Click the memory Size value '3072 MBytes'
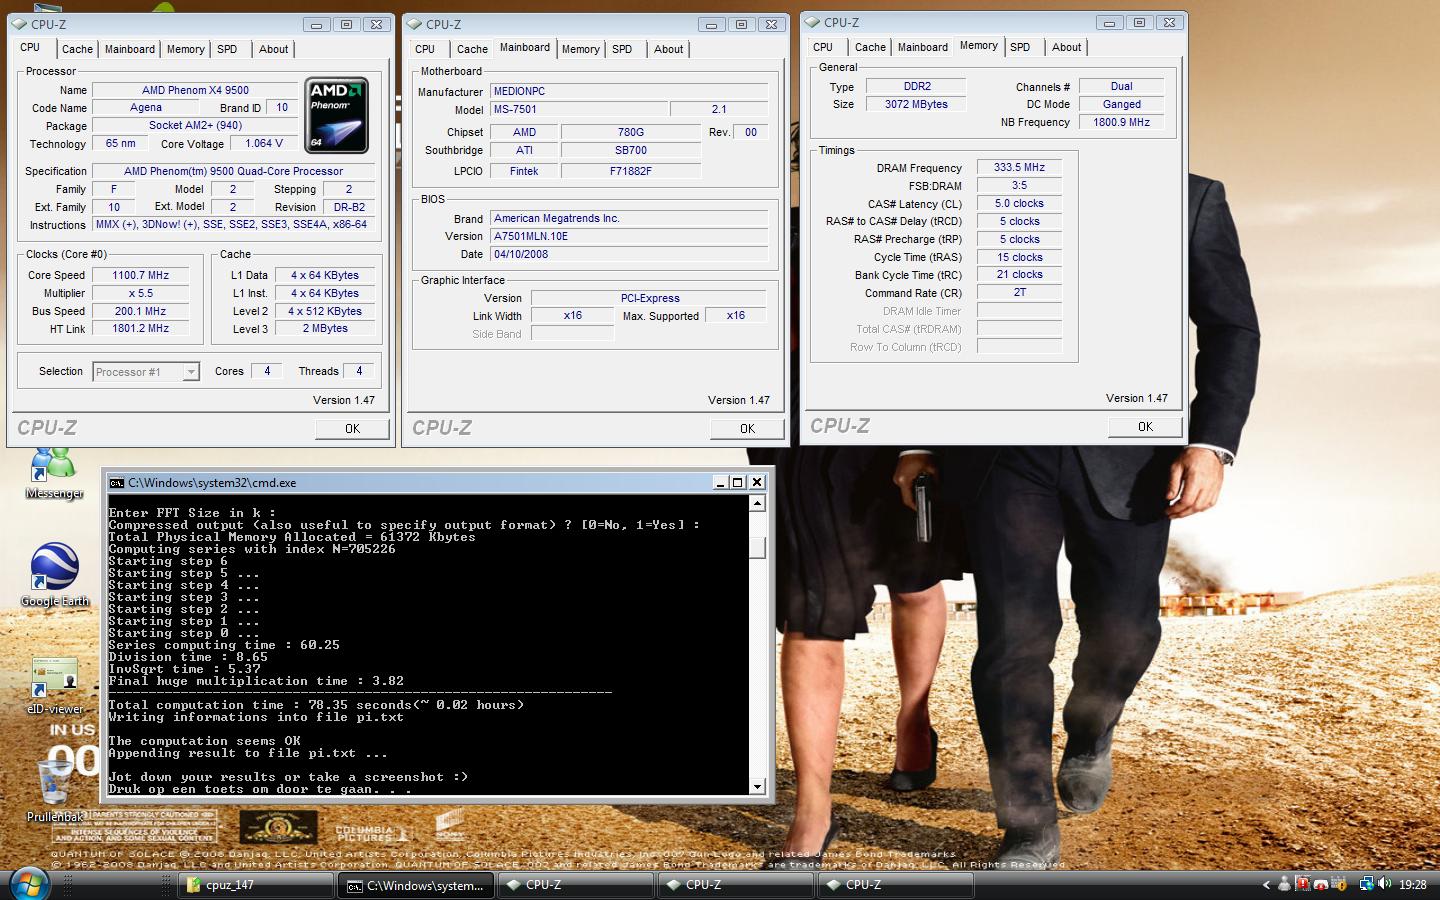This screenshot has height=900, width=1440. (x=917, y=104)
